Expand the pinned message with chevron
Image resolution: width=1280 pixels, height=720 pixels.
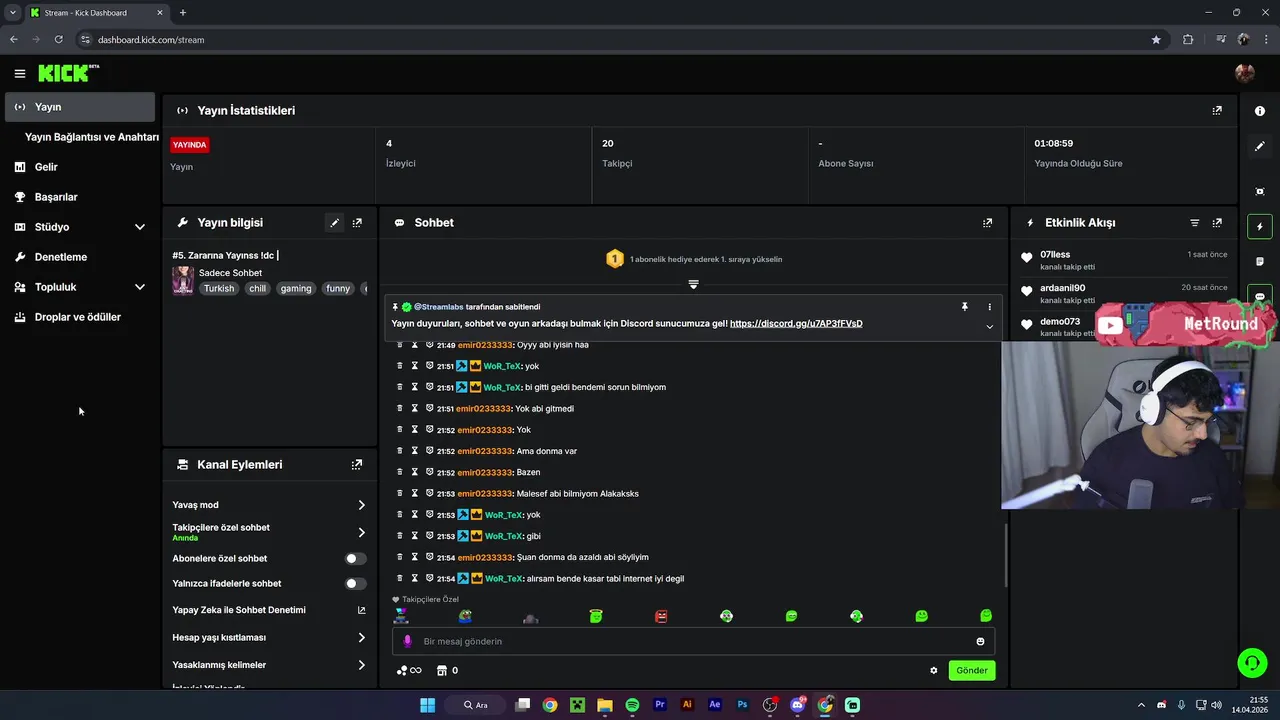pos(990,327)
